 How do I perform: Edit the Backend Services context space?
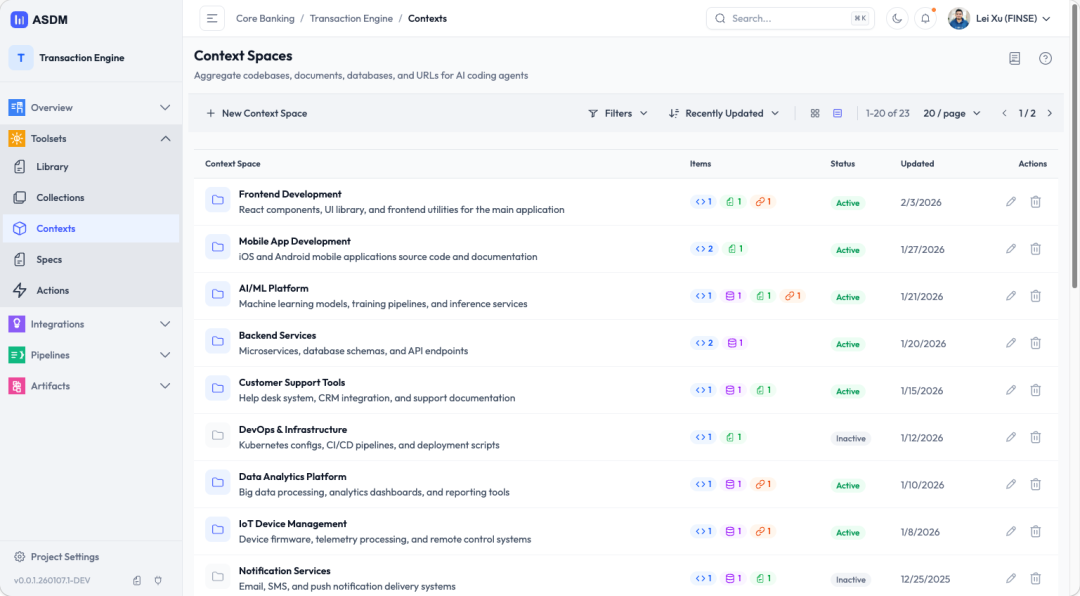click(x=1010, y=343)
